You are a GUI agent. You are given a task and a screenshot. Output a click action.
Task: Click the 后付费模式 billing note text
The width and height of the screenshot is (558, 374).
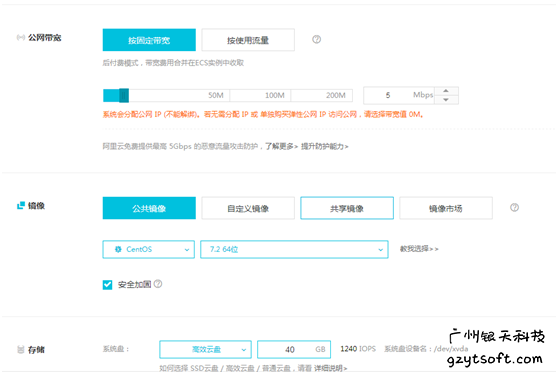(173, 63)
